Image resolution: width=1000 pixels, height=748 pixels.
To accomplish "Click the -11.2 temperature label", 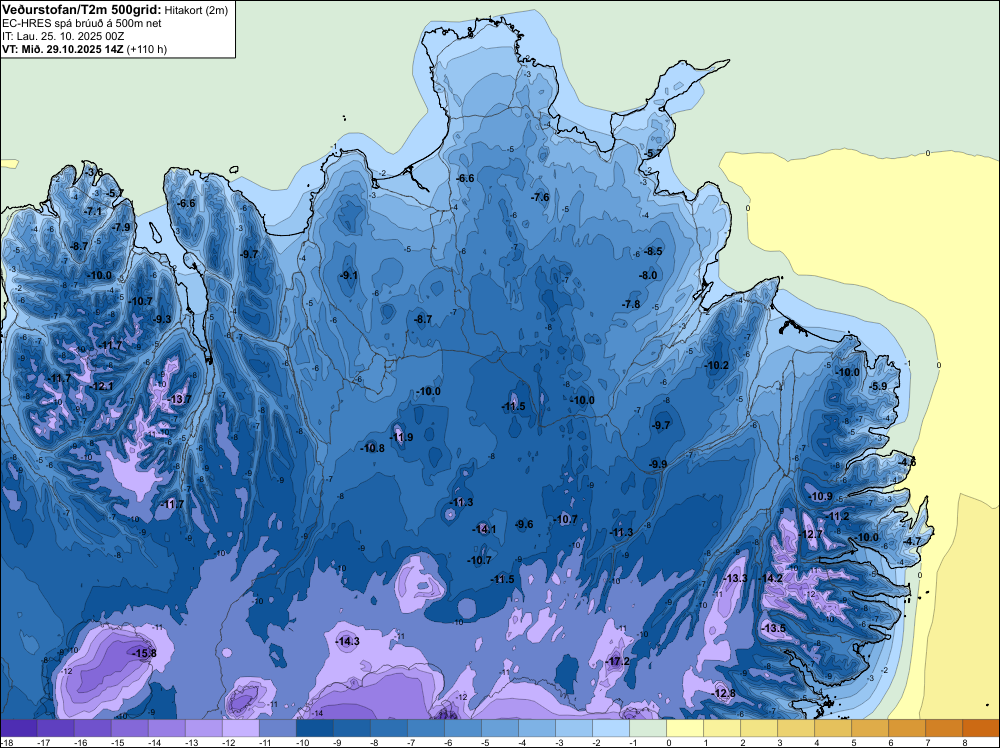I will click(x=837, y=516).
